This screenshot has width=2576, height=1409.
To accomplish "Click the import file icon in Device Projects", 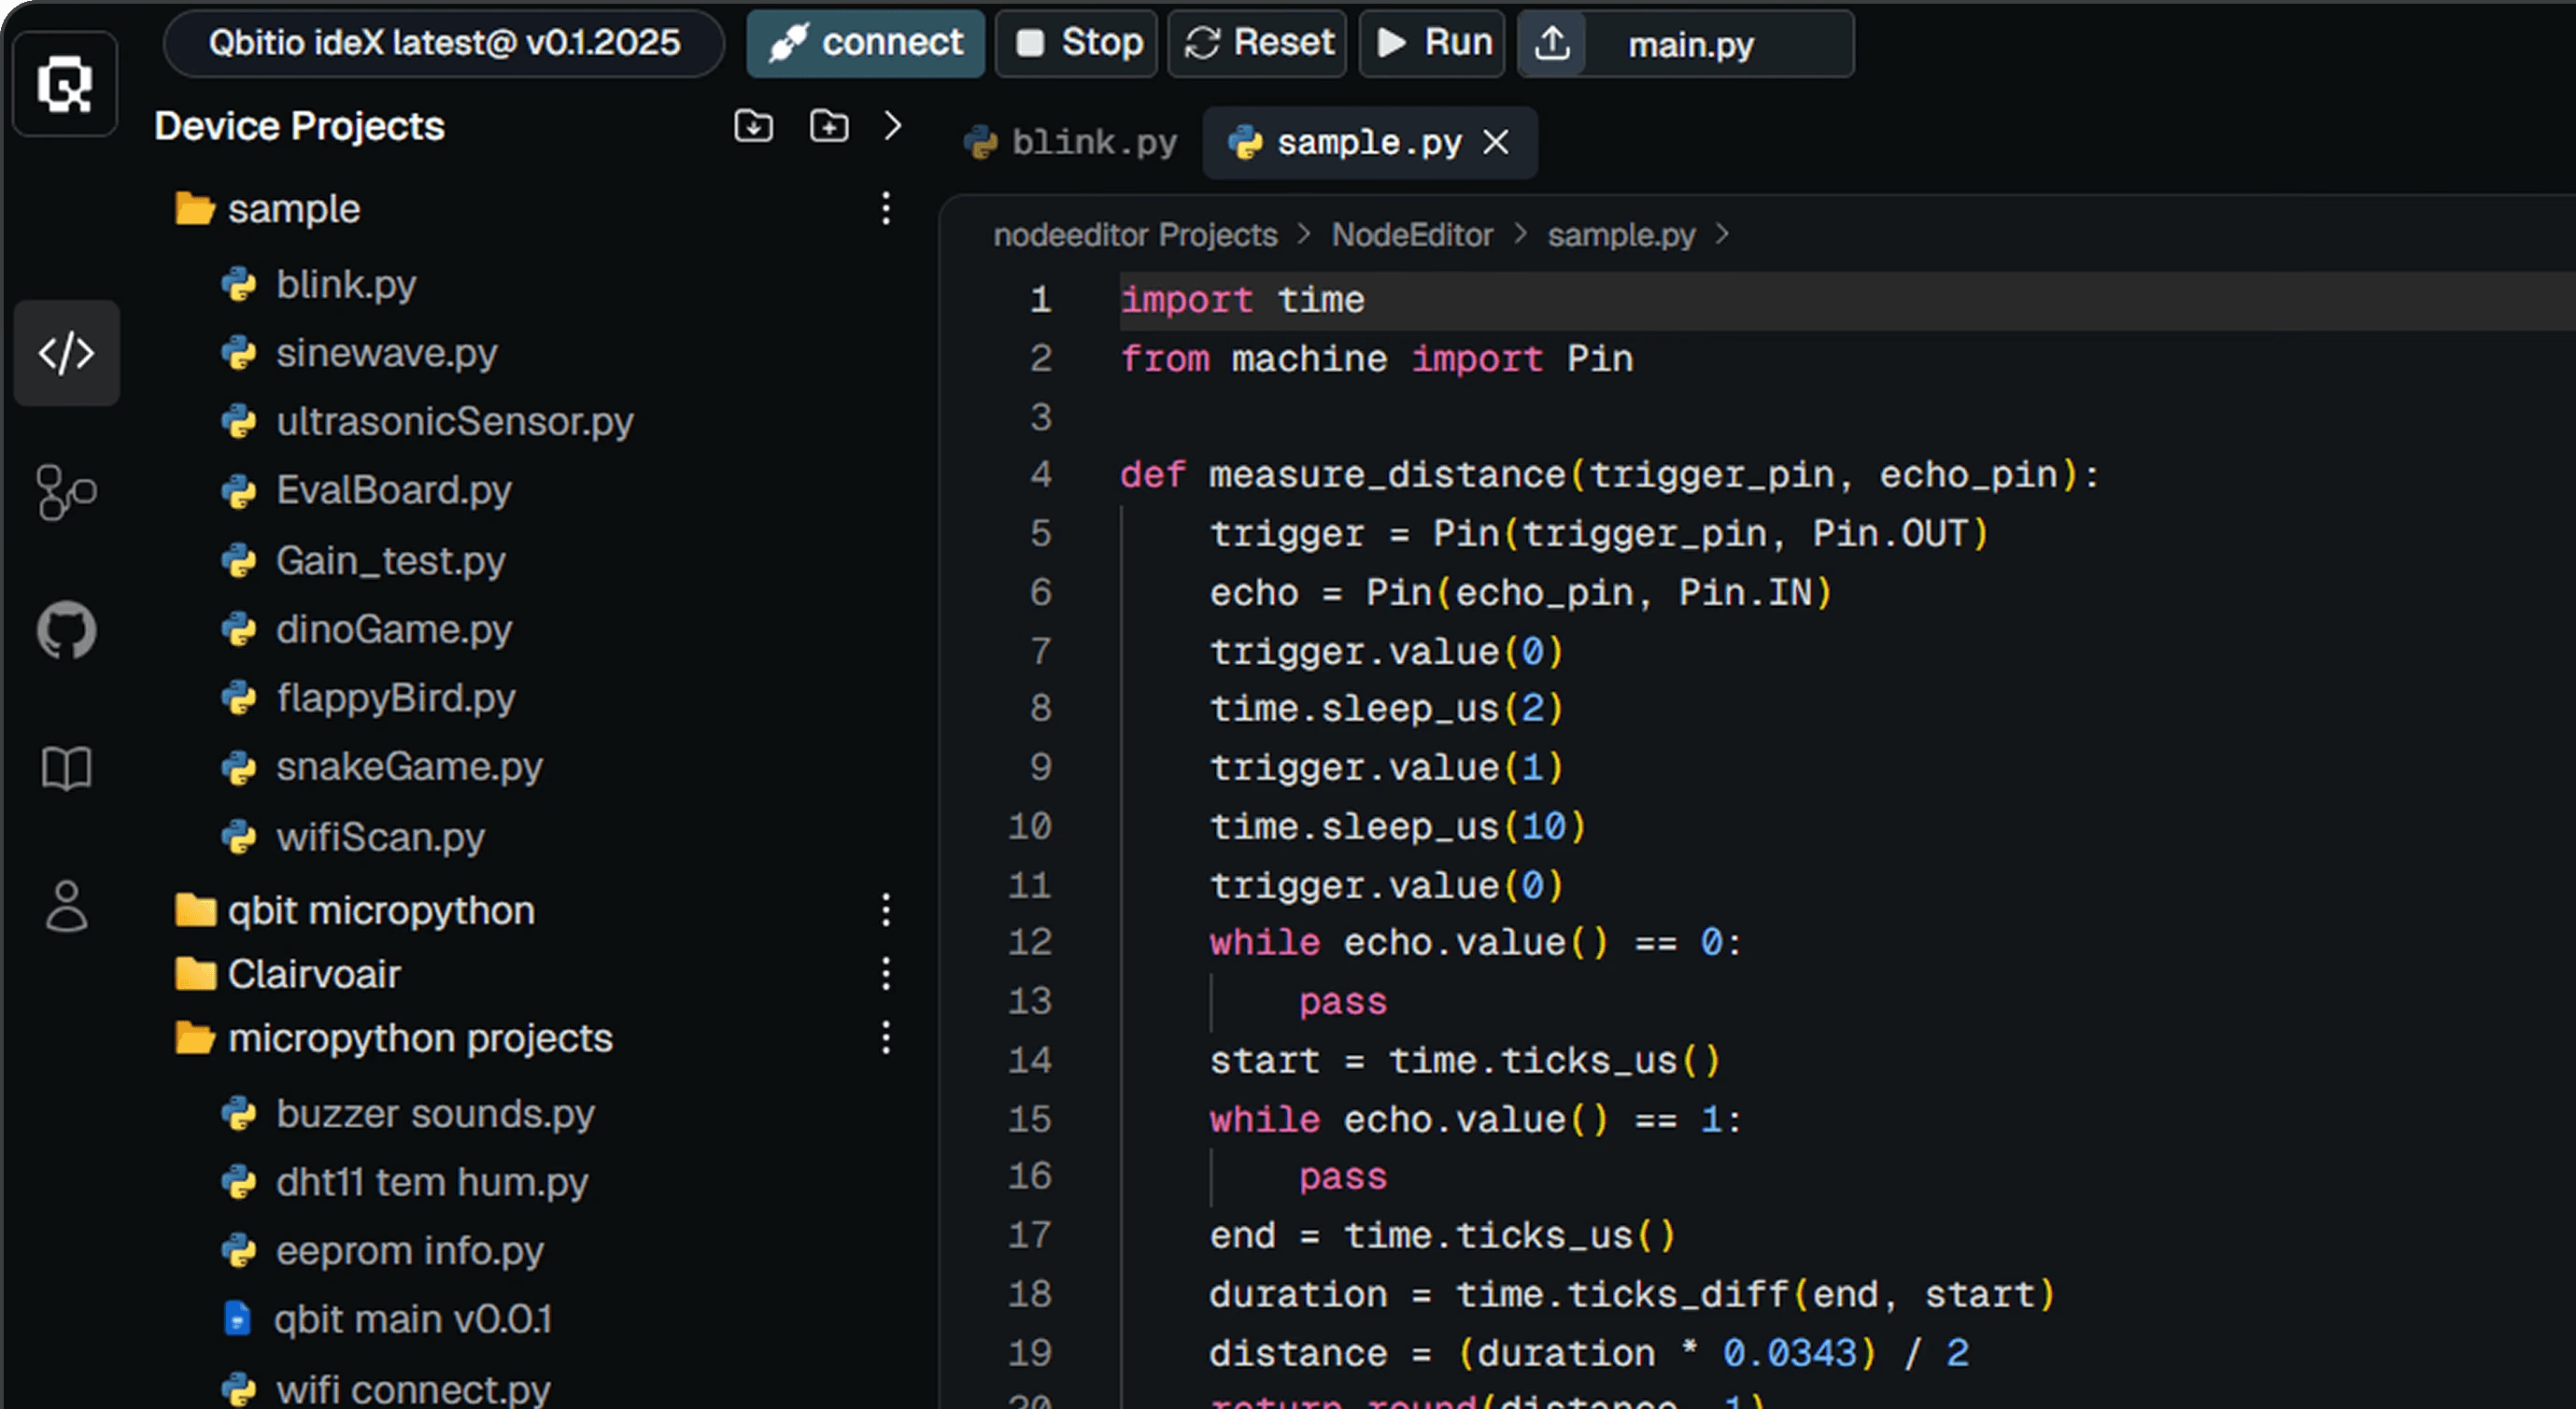I will [754, 126].
